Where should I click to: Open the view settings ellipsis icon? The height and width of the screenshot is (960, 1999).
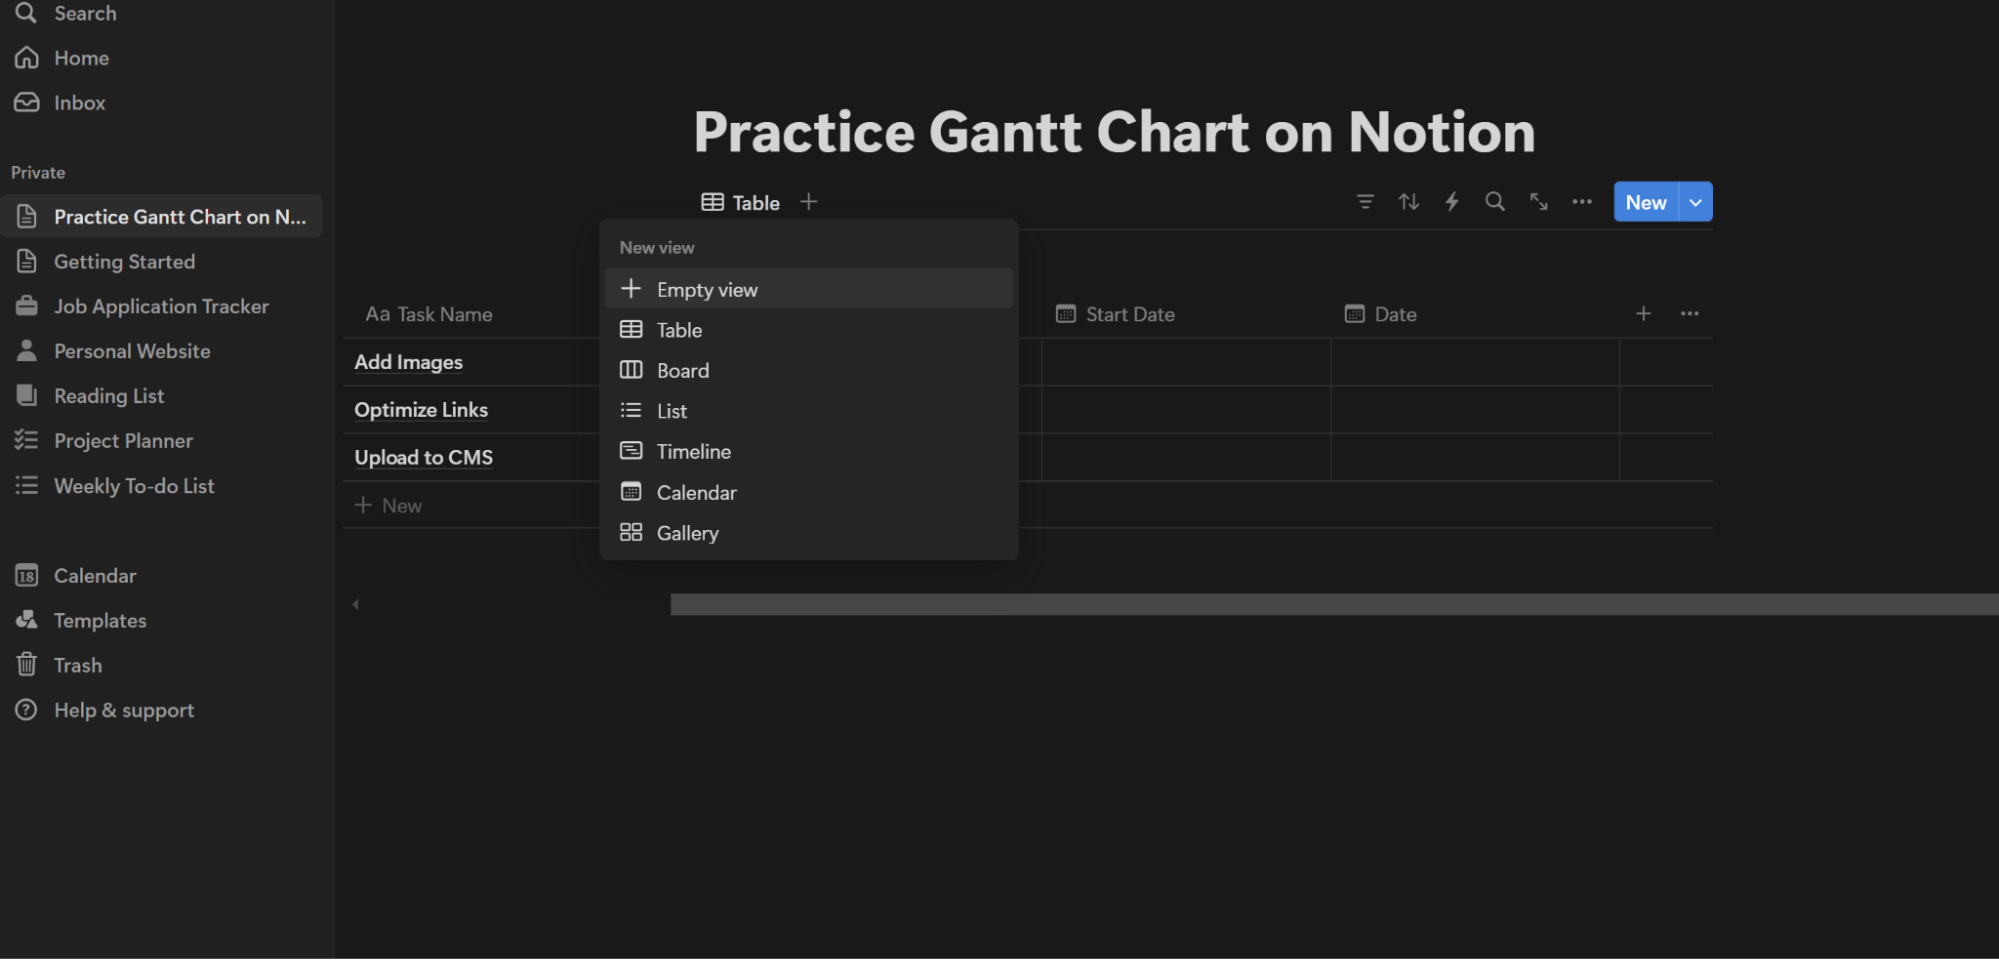tap(1581, 201)
